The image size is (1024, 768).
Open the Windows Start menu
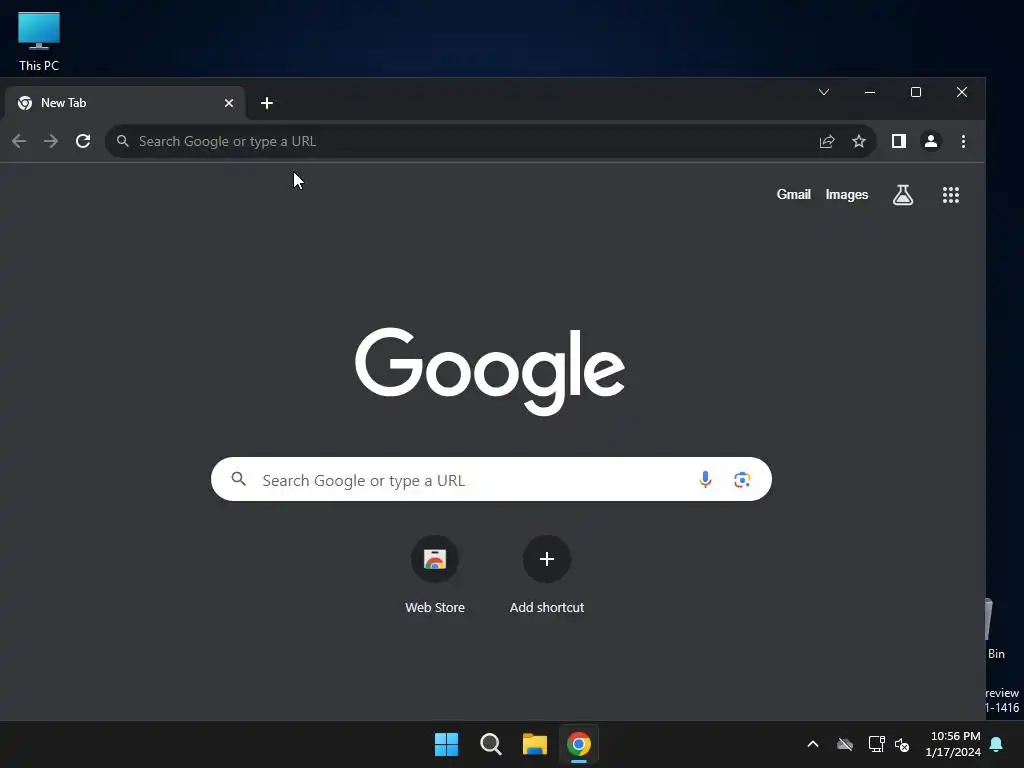[447, 744]
